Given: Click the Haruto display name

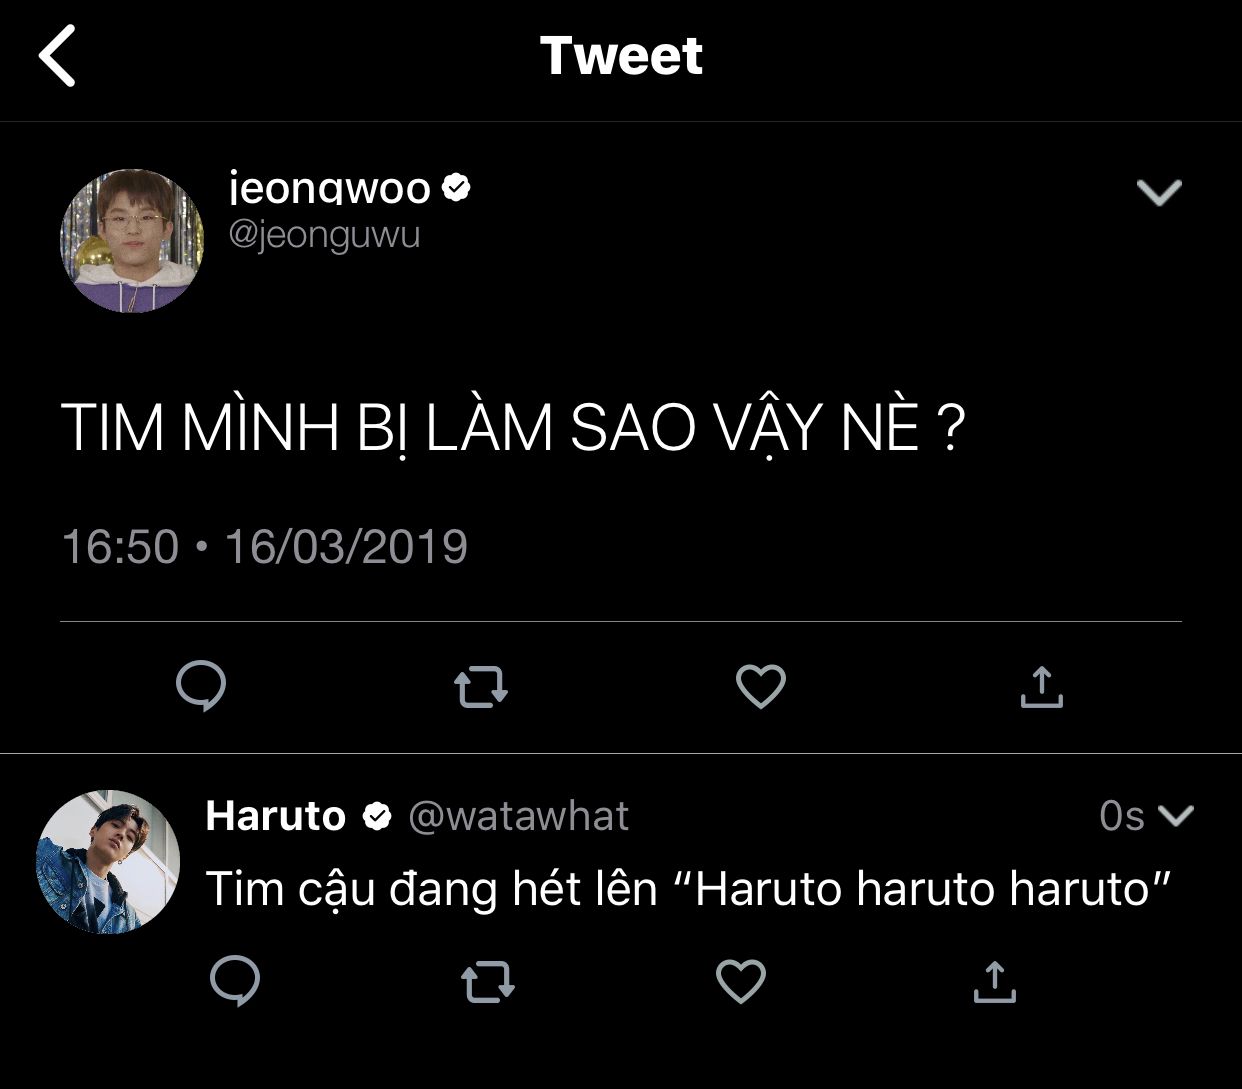Looking at the screenshot, I should click(x=275, y=816).
